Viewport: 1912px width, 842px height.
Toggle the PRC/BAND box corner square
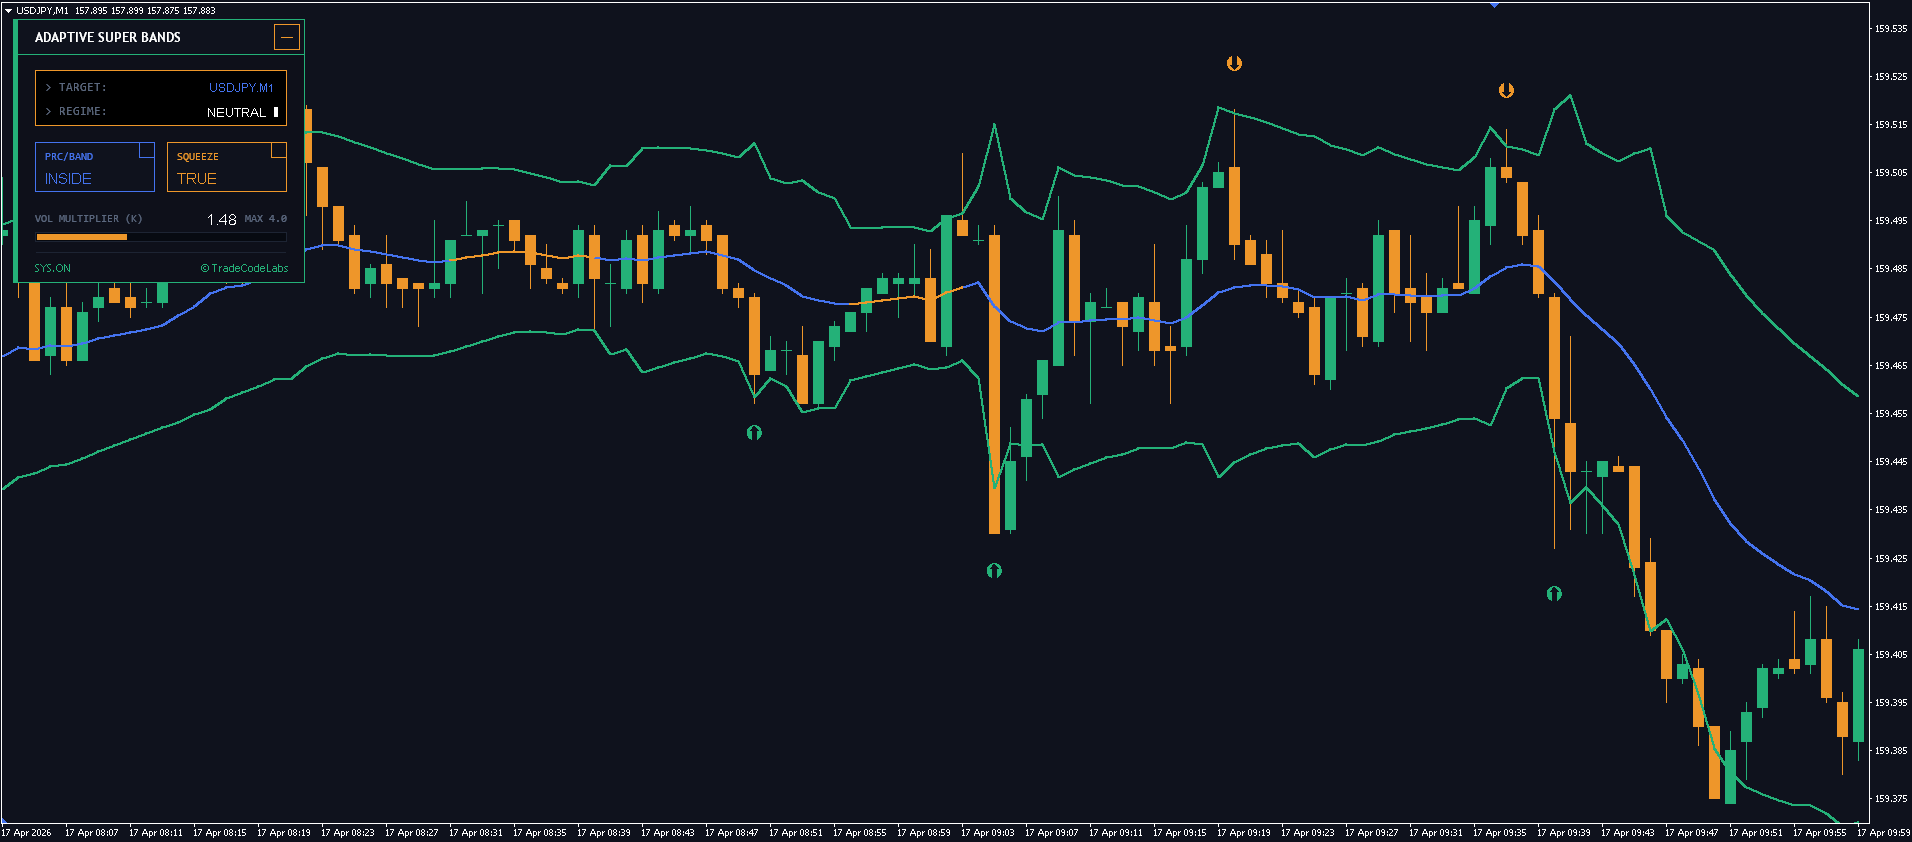tap(147, 150)
